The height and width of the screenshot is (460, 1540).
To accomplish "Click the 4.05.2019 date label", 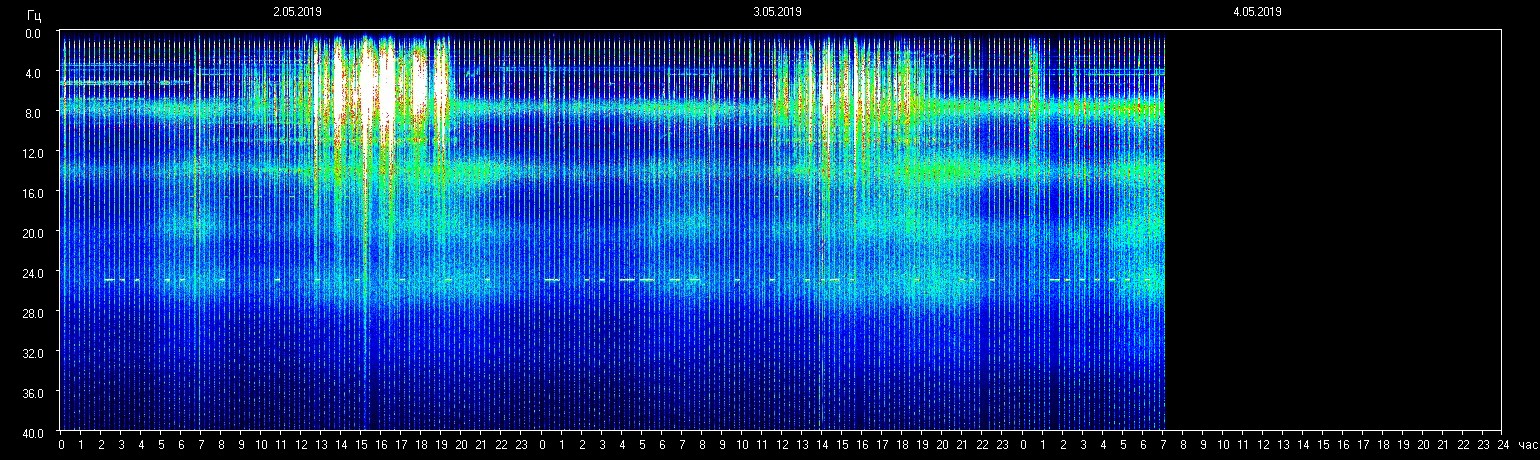I will pos(1257,12).
